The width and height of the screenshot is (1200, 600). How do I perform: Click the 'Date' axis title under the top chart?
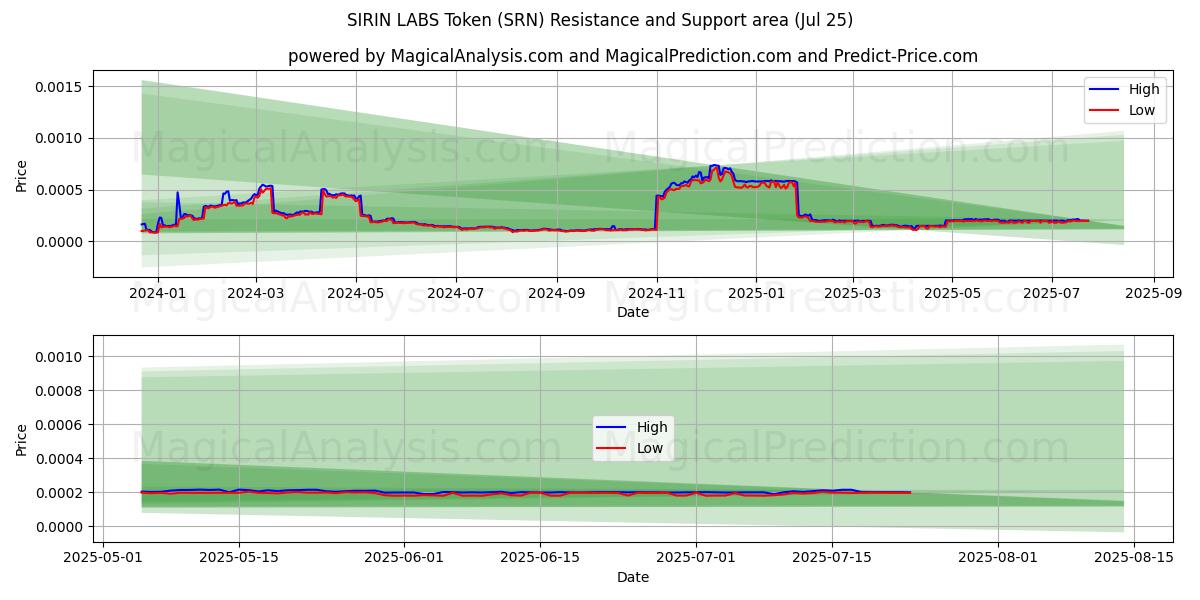coord(633,312)
